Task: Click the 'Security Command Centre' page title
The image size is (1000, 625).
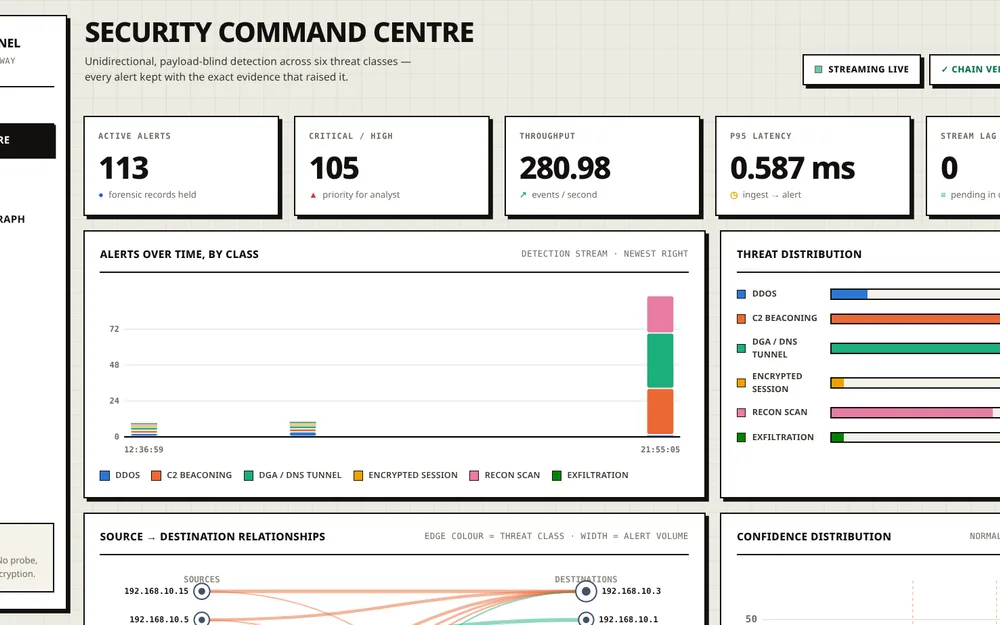Action: point(279,33)
